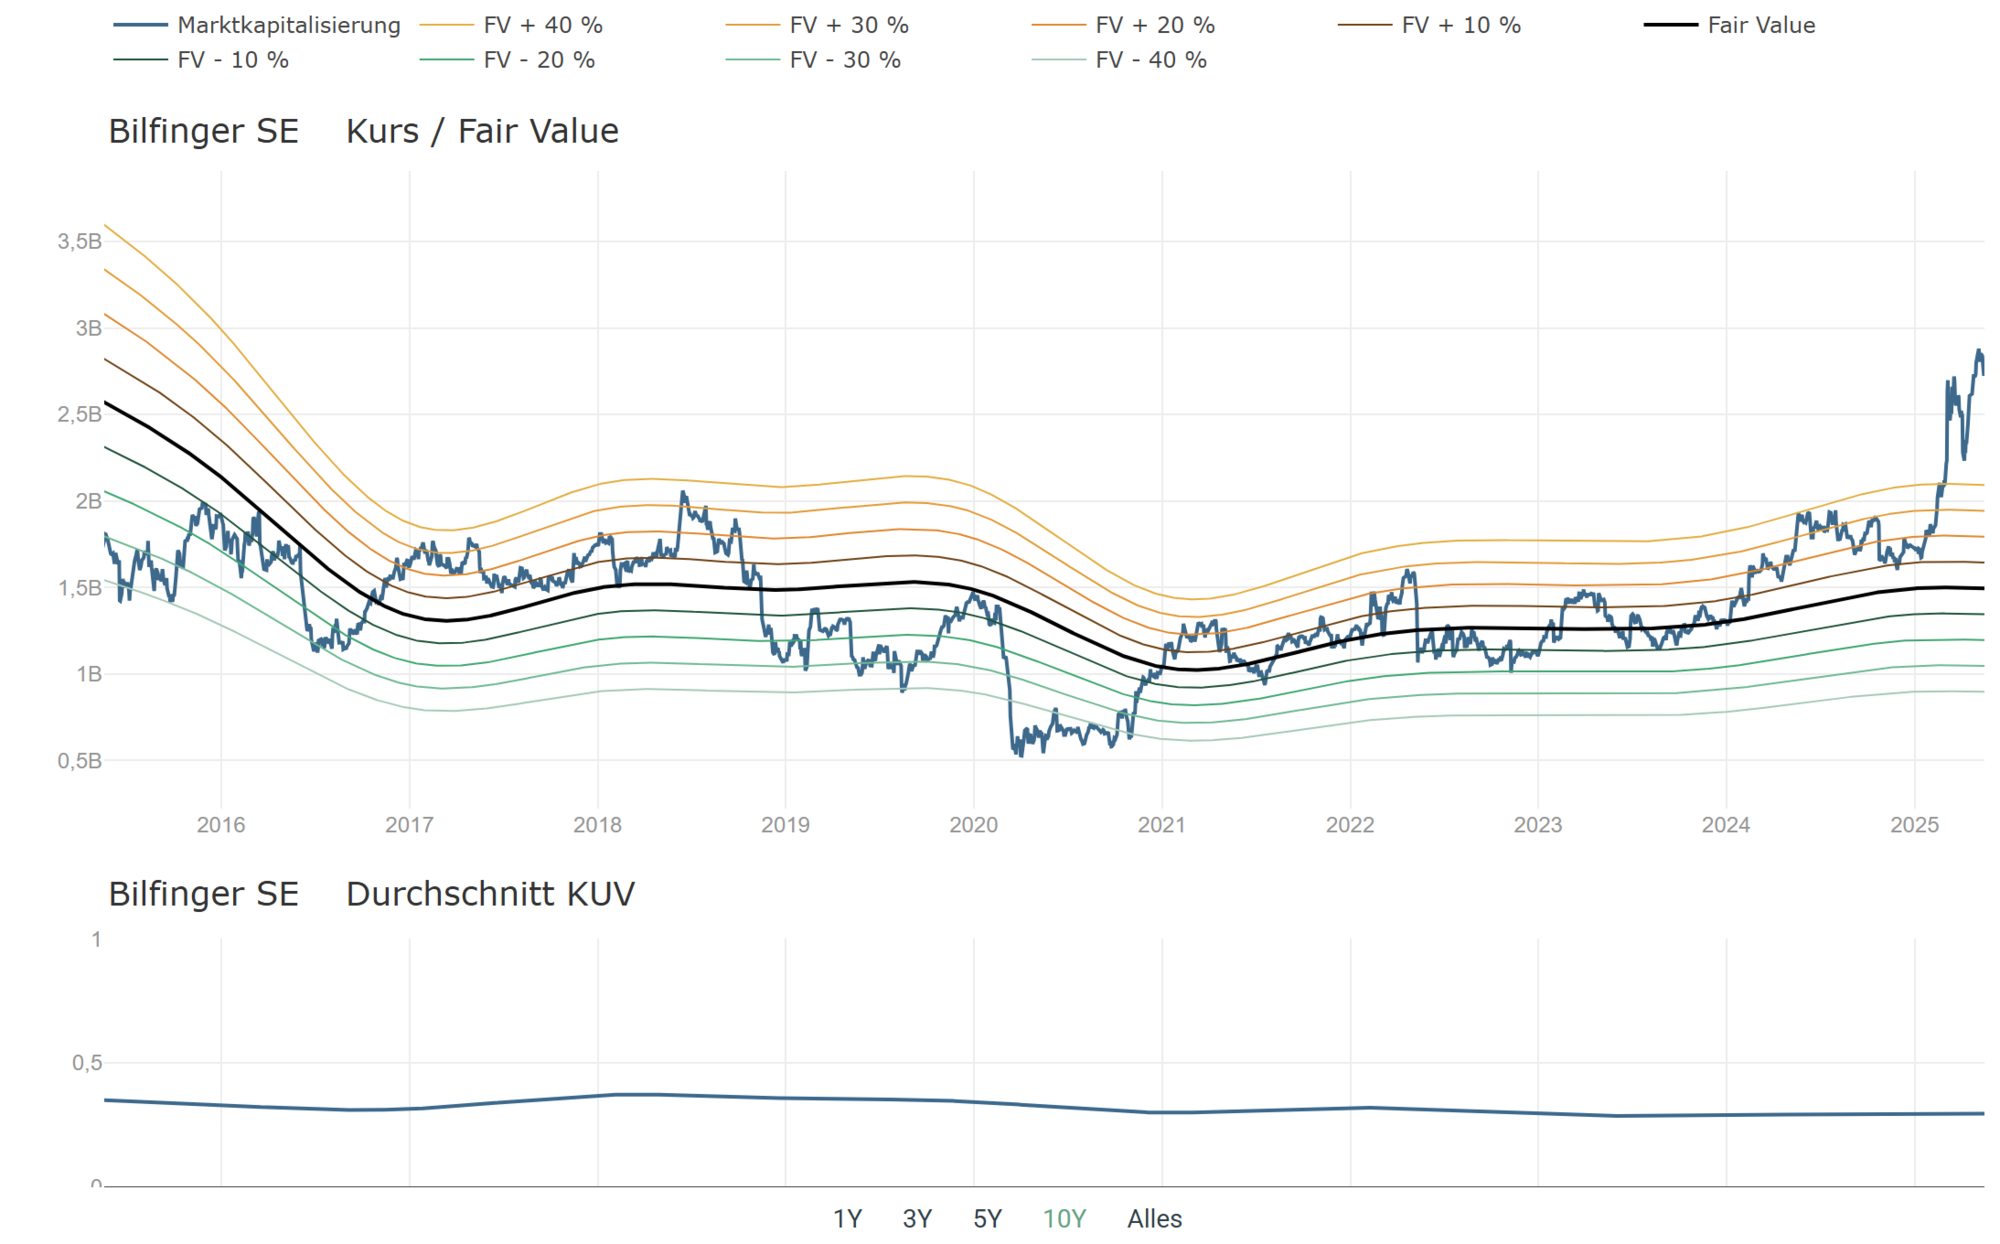Click the 2025 x-axis year label
Viewport: 2000px width, 1244px height.
(x=1914, y=825)
